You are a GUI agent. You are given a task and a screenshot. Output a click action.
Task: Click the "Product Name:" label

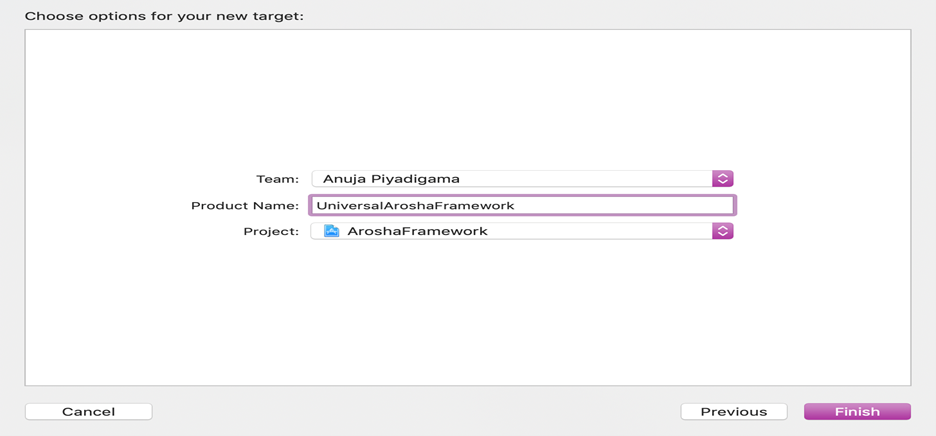245,205
